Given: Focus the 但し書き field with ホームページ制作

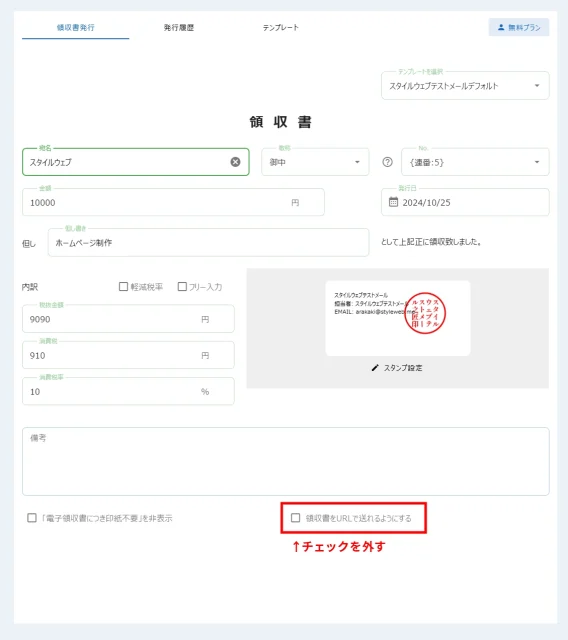Looking at the screenshot, I should coord(209,242).
